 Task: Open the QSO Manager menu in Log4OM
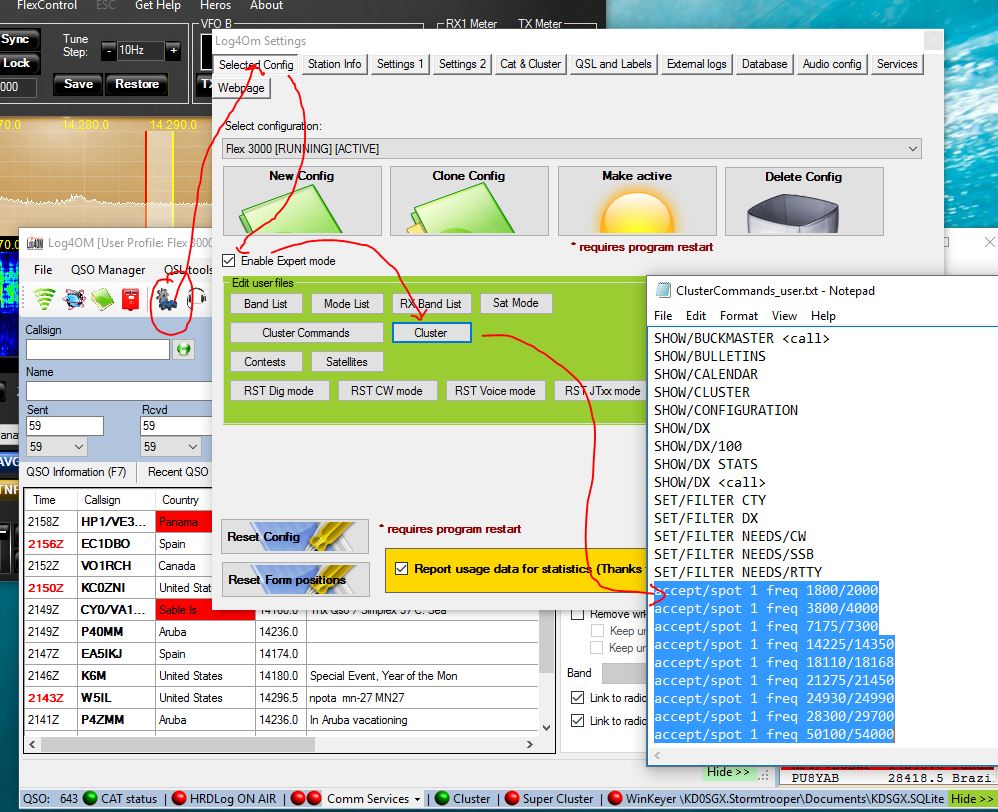click(108, 270)
